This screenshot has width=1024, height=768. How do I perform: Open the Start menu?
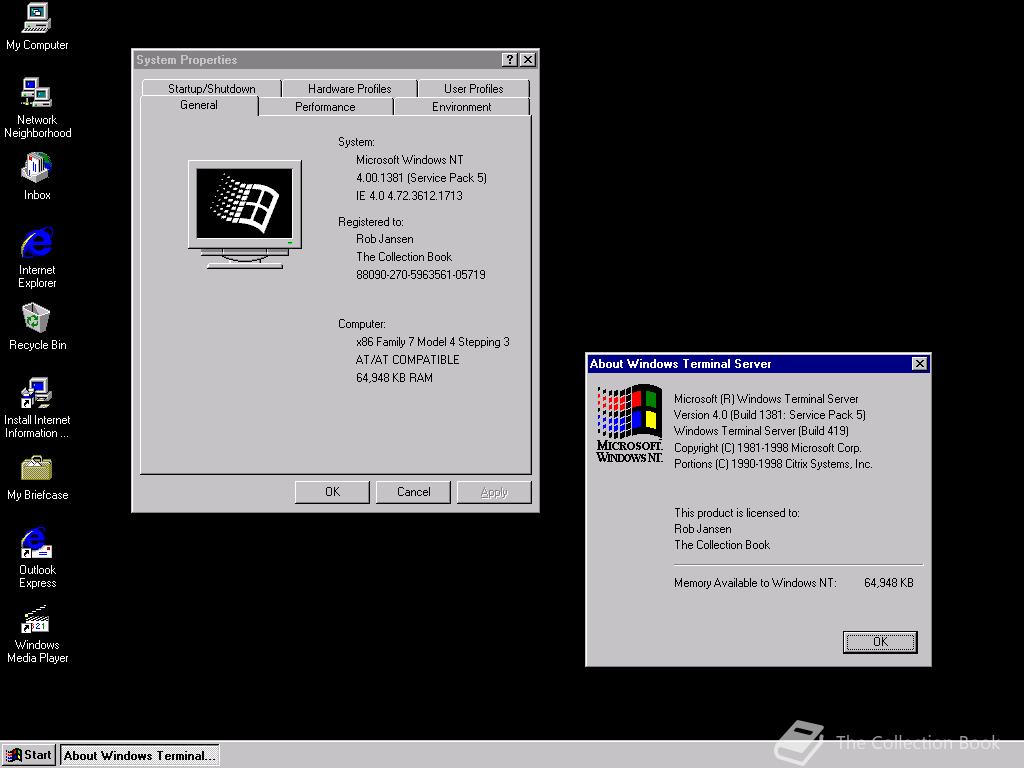(x=29, y=756)
